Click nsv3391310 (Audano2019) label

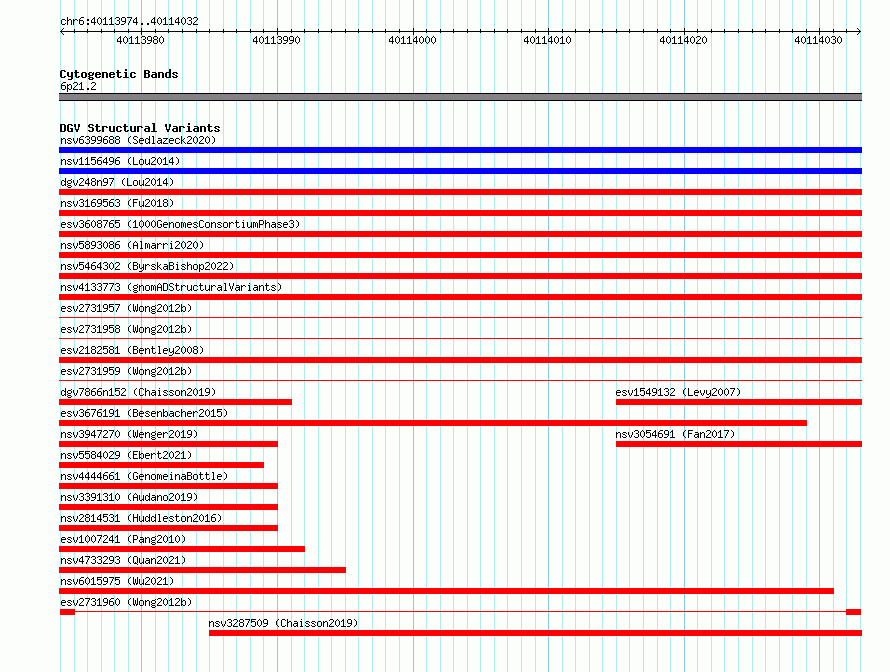[129, 497]
